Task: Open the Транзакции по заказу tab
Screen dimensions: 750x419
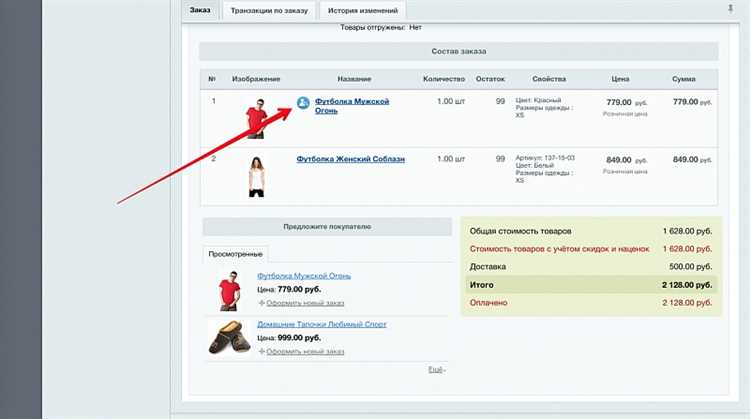Action: [269, 11]
